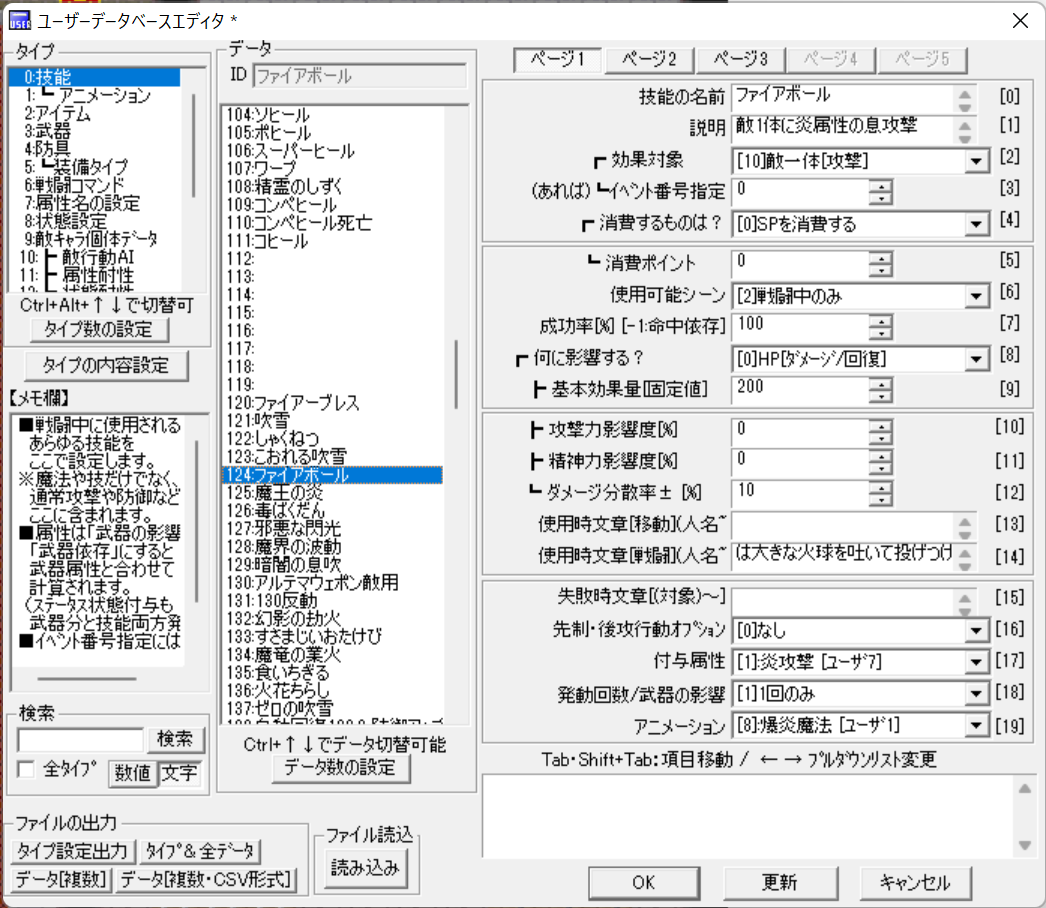Viewport: 1046px width, 908px height.
Task: Open the 使用可能シーン dropdown
Action: coord(976,296)
